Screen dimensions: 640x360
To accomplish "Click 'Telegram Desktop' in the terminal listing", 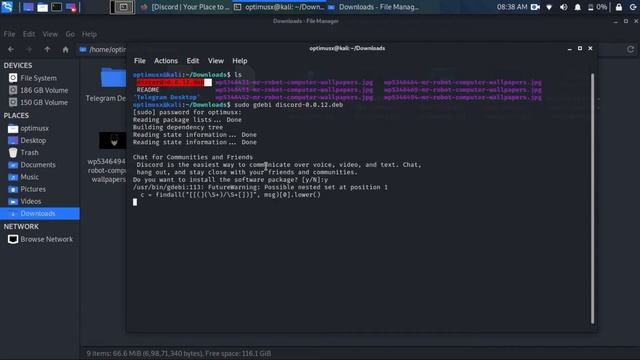I will click(x=167, y=98).
